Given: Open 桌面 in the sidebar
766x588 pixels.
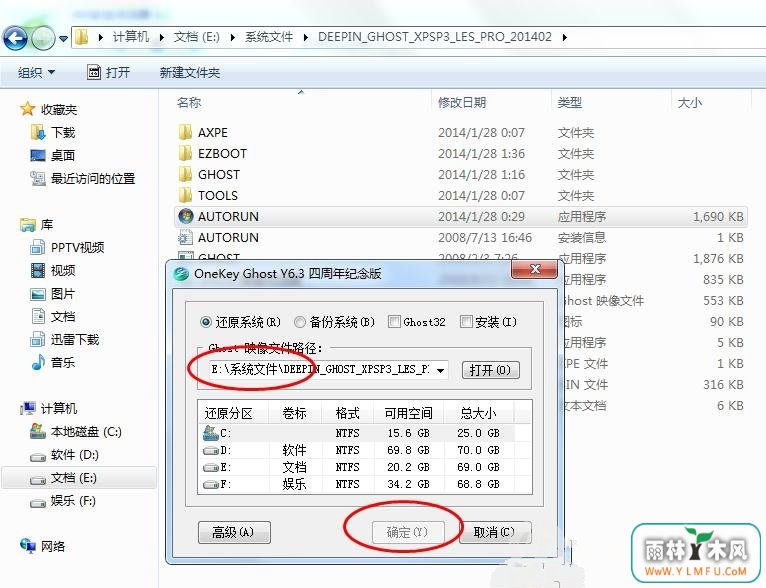Looking at the screenshot, I should pyautogui.click(x=53, y=155).
